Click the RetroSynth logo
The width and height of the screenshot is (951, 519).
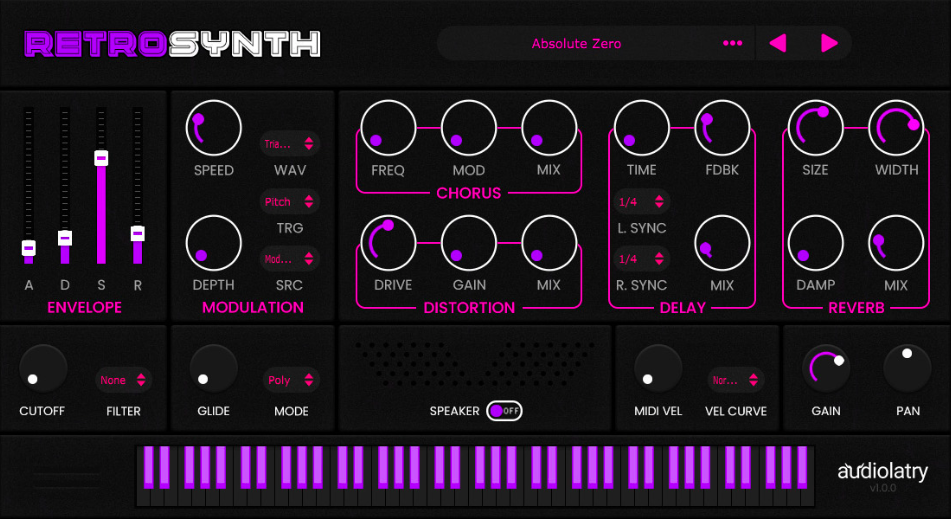pyautogui.click(x=172, y=44)
